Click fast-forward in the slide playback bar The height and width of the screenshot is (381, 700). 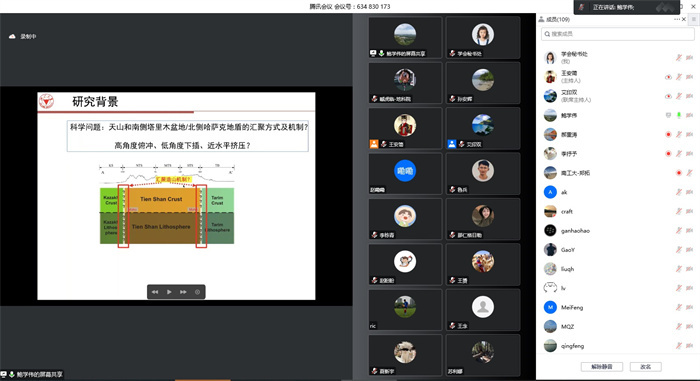tap(183, 292)
